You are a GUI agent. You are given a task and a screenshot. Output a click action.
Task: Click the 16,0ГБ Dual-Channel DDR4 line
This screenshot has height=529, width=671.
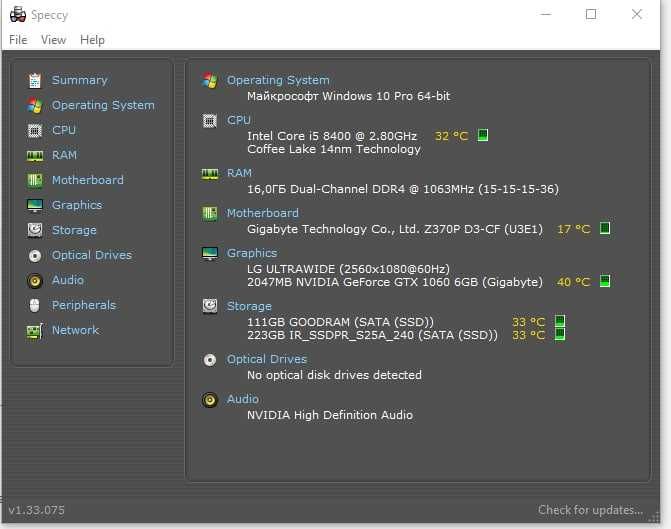coord(403,189)
